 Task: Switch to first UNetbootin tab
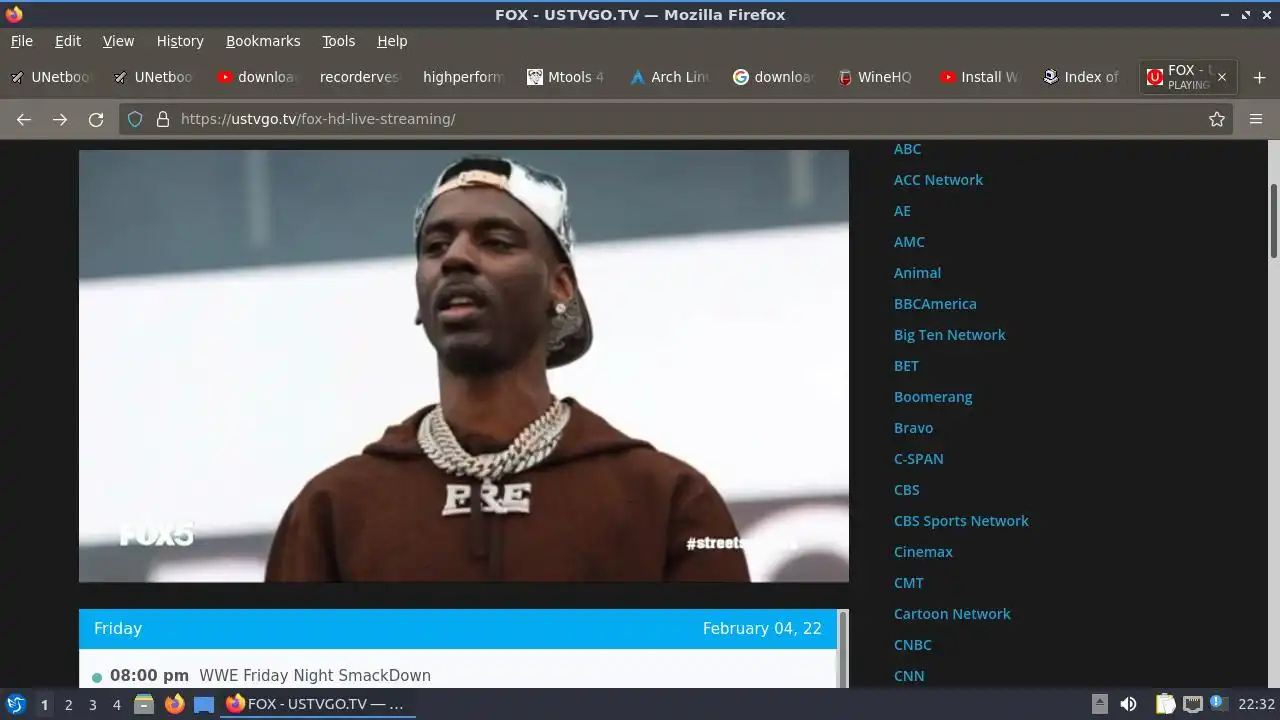click(x=50, y=77)
